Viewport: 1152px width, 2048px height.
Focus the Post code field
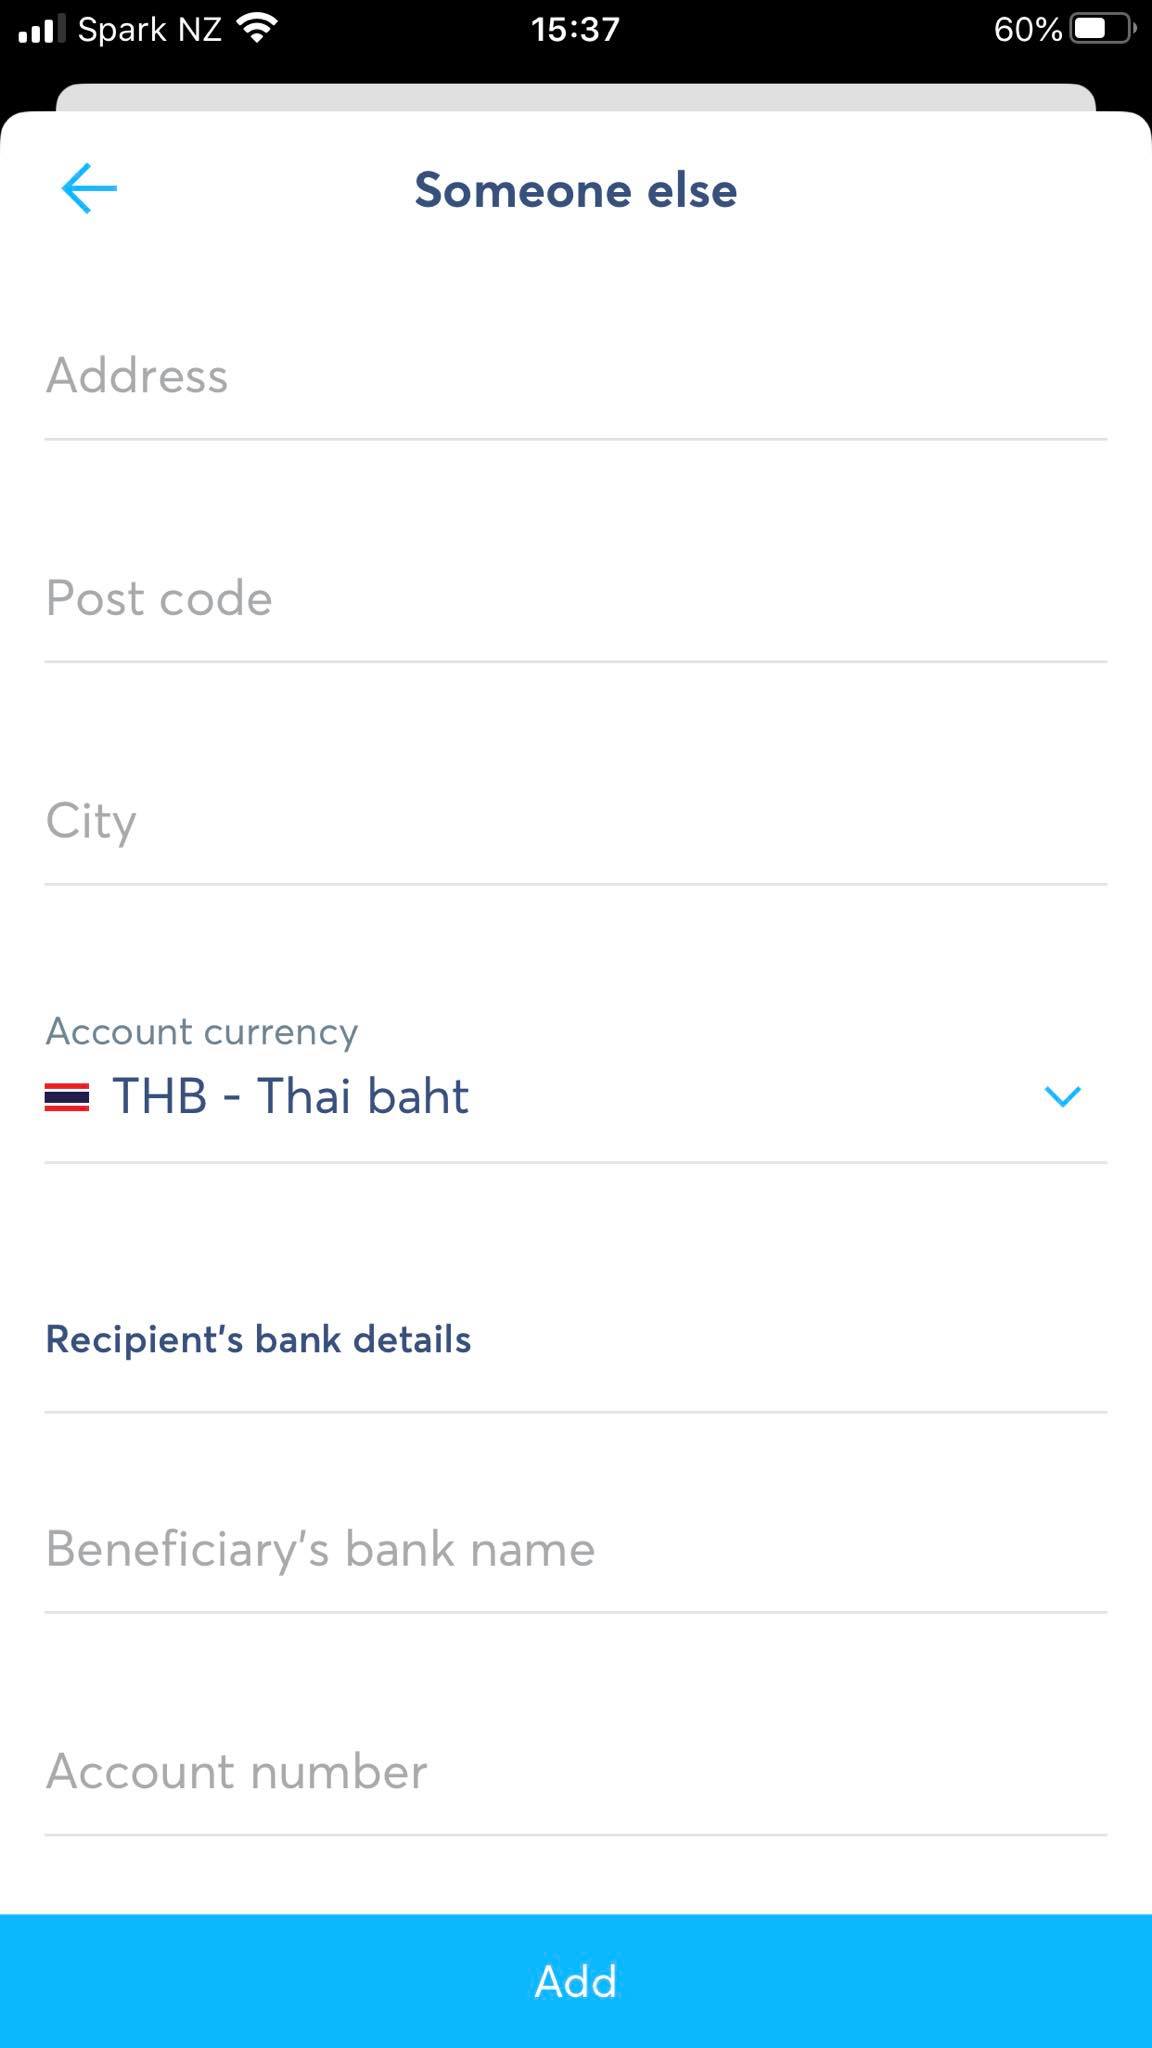(576, 599)
